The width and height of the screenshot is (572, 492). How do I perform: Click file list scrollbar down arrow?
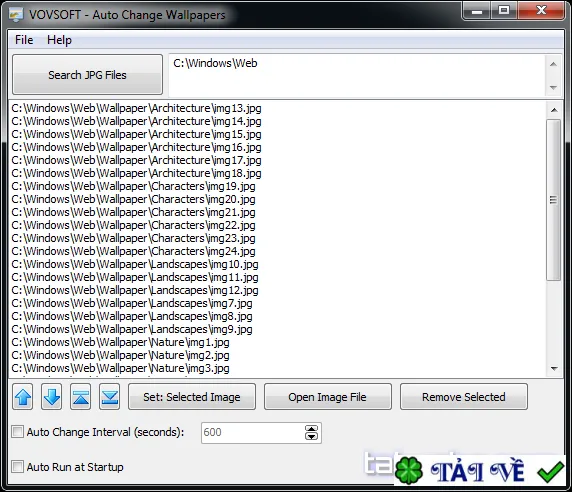[554, 369]
